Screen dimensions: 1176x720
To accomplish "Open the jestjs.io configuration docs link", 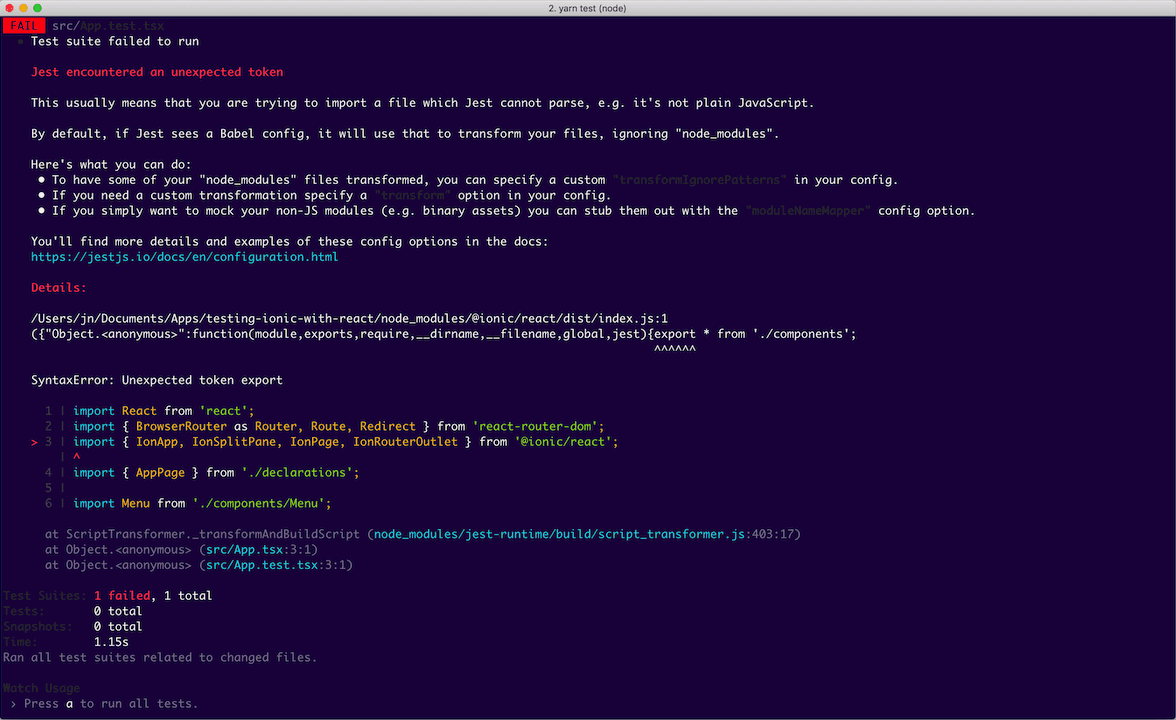I will [184, 256].
